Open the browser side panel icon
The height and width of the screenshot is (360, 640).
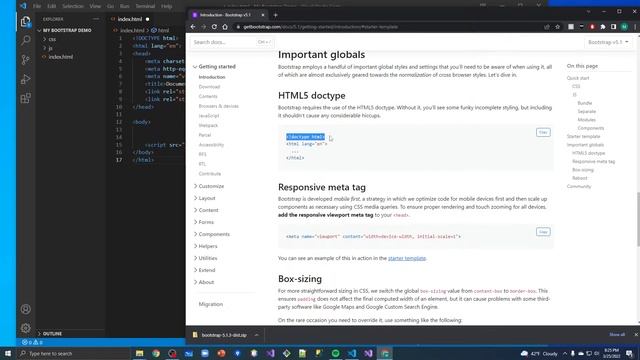click(613, 27)
